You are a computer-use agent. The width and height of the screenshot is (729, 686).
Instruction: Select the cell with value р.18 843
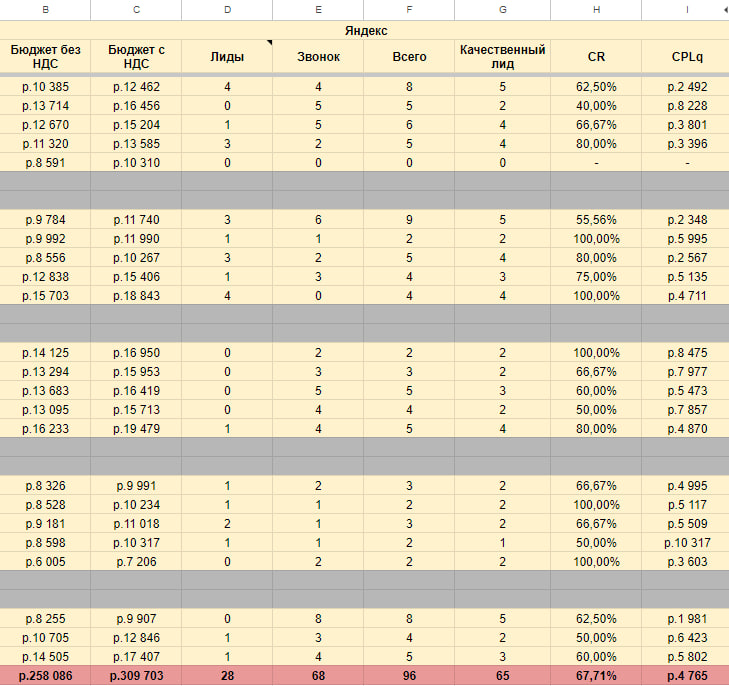click(x=136, y=295)
